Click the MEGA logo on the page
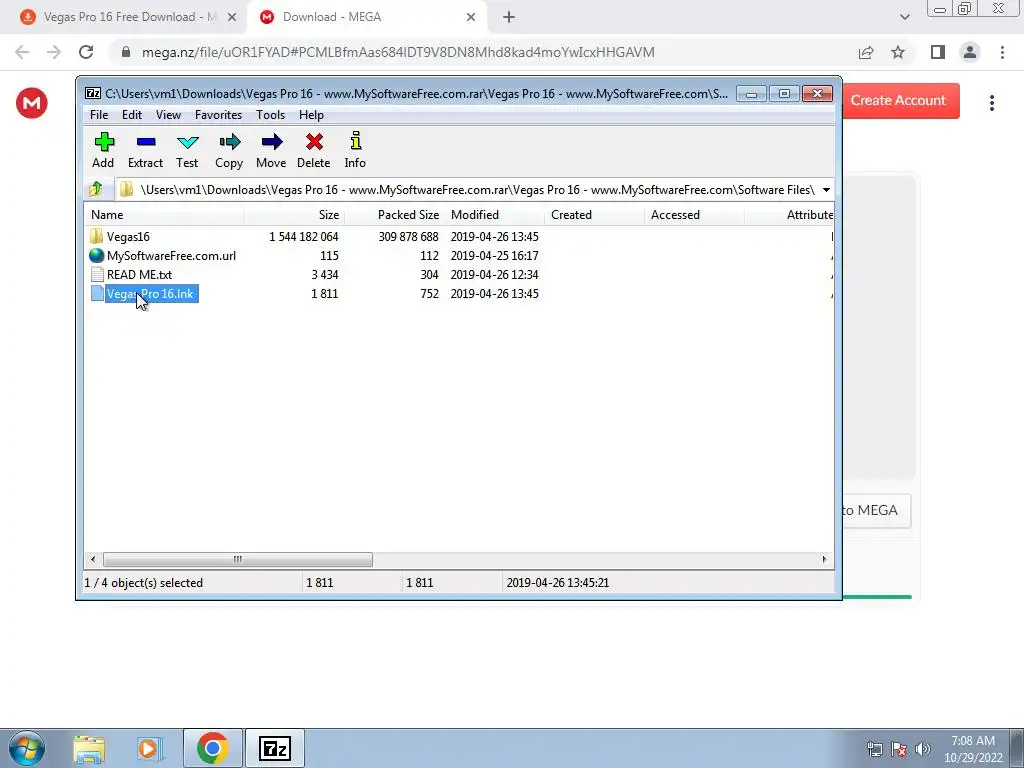 (x=32, y=103)
